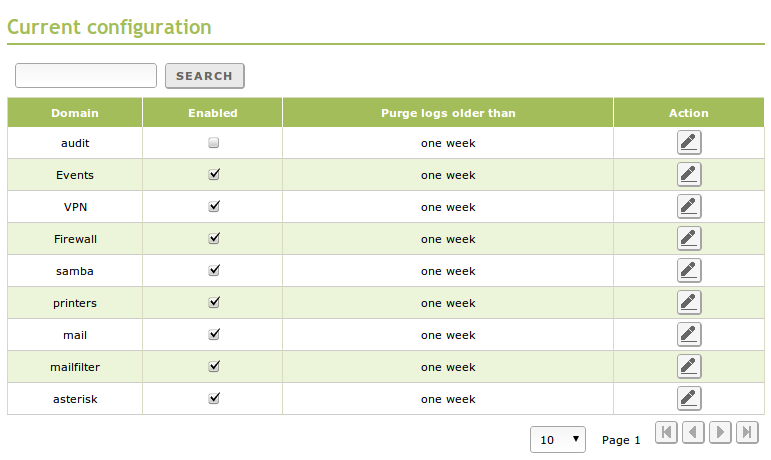771x460 pixels.
Task: Click the search text field
Action: (86, 75)
